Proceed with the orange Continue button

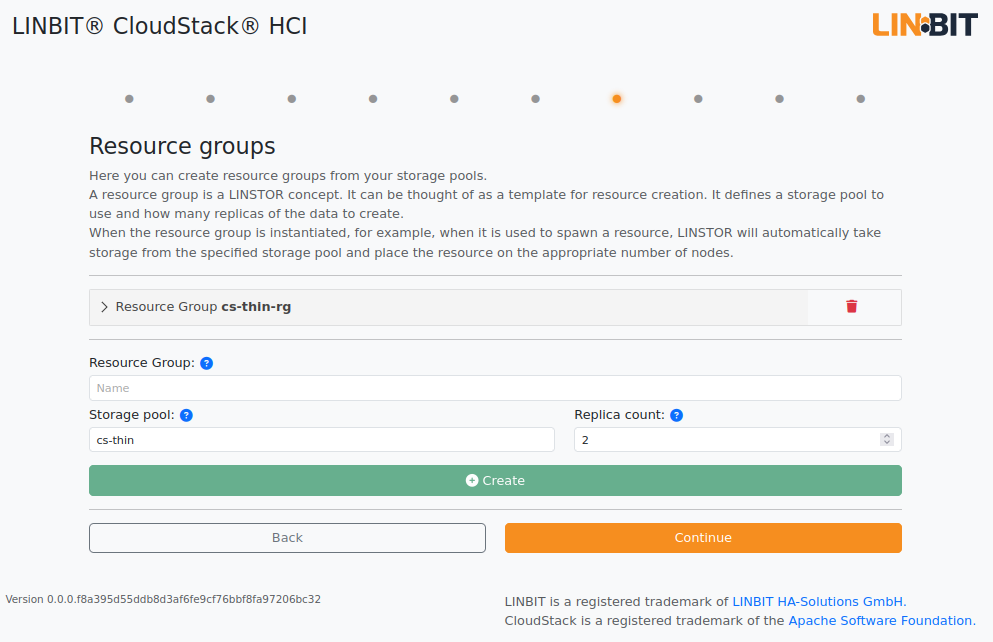pyautogui.click(x=703, y=538)
